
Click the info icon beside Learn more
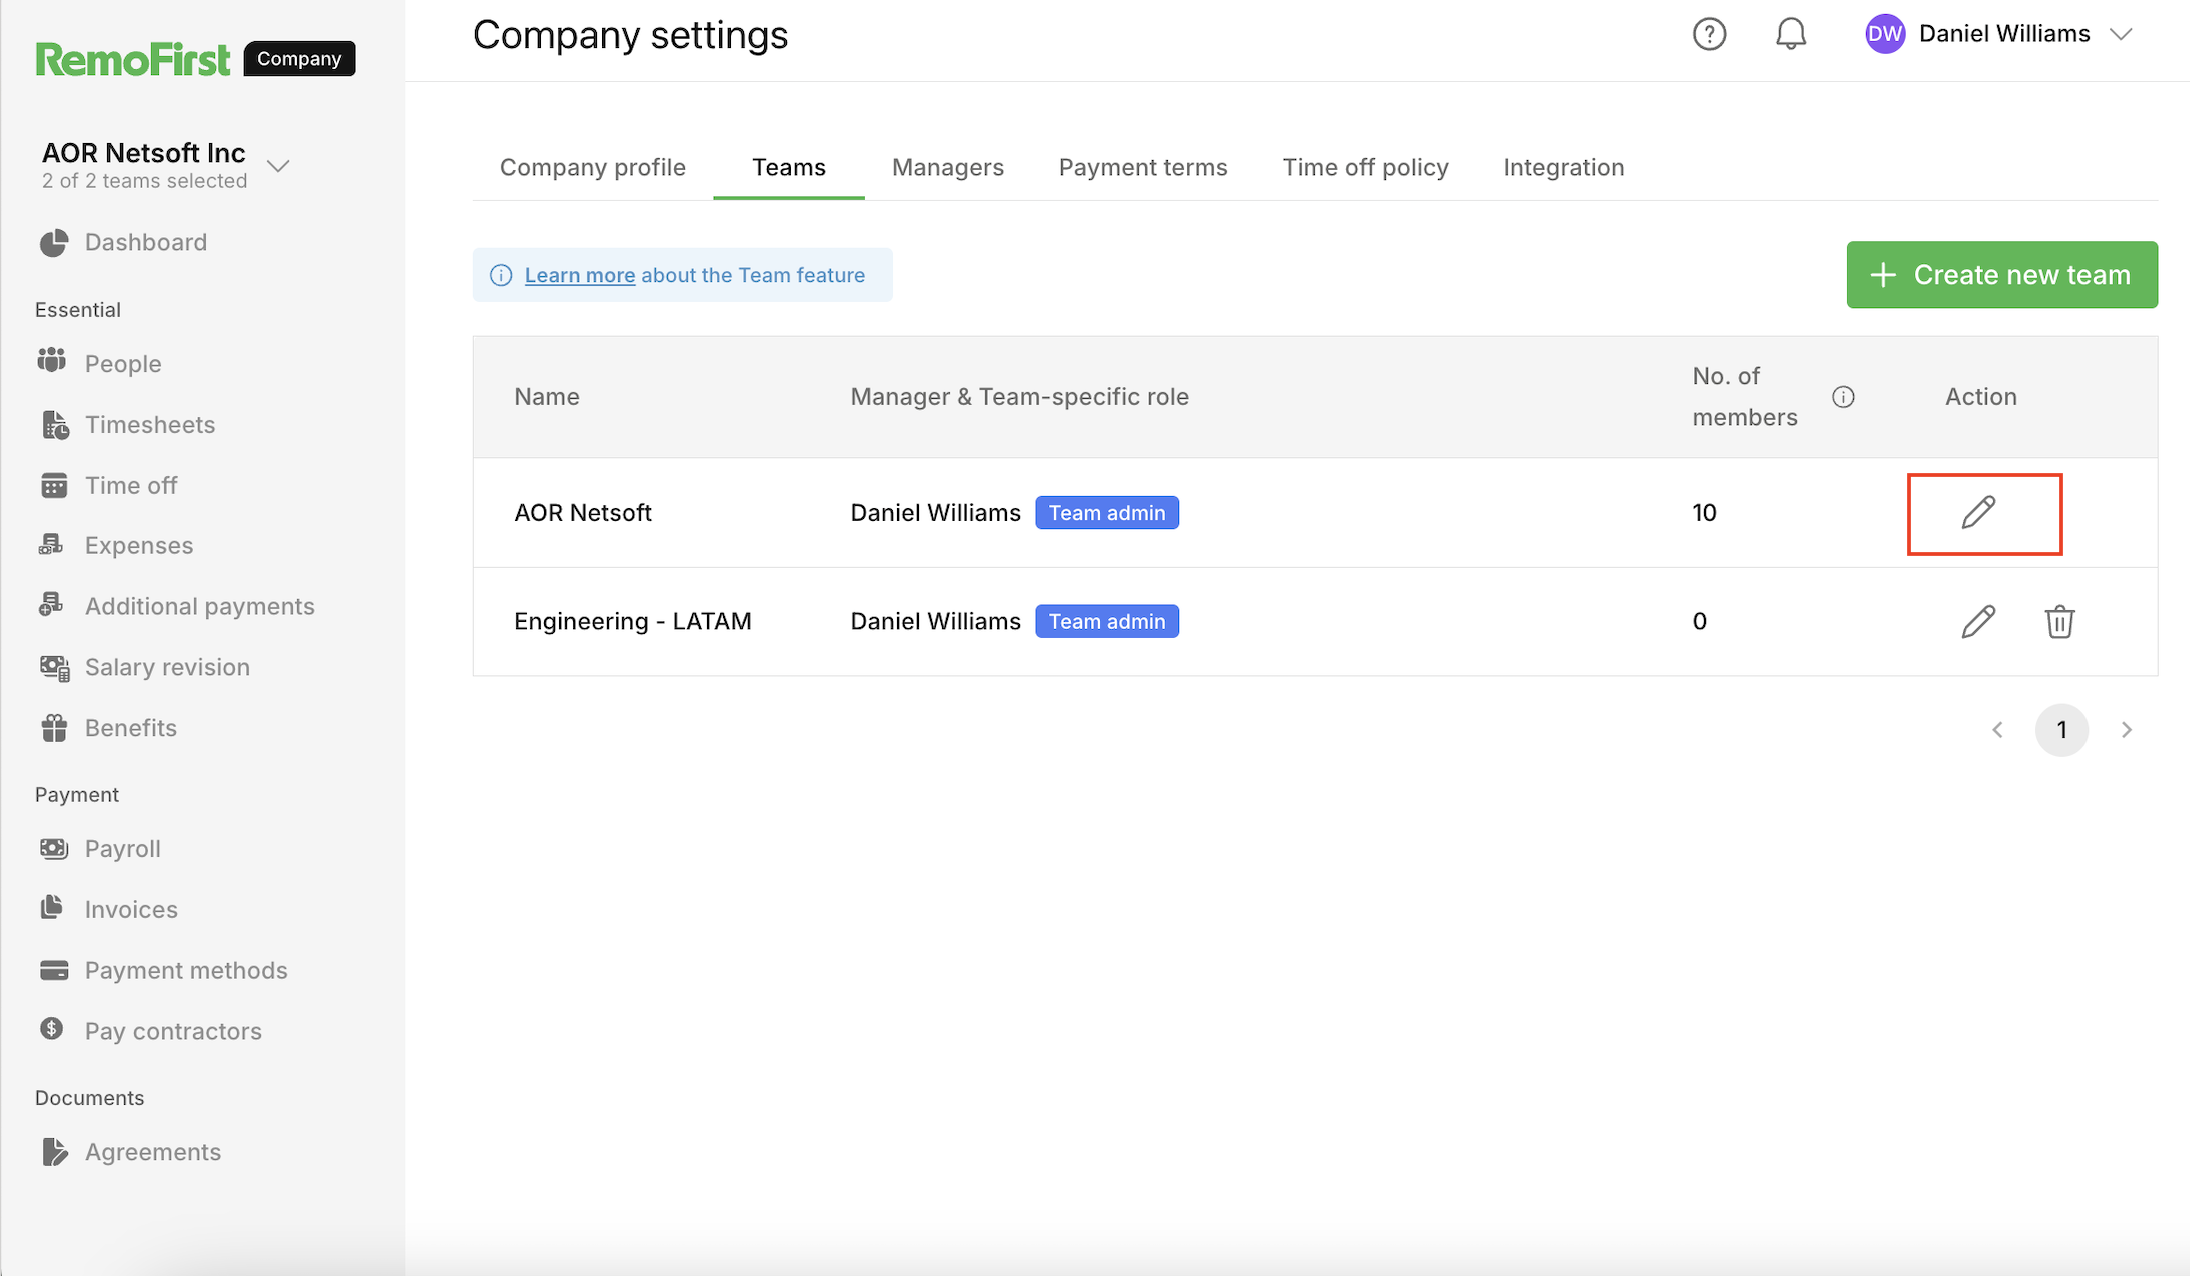tap(501, 275)
